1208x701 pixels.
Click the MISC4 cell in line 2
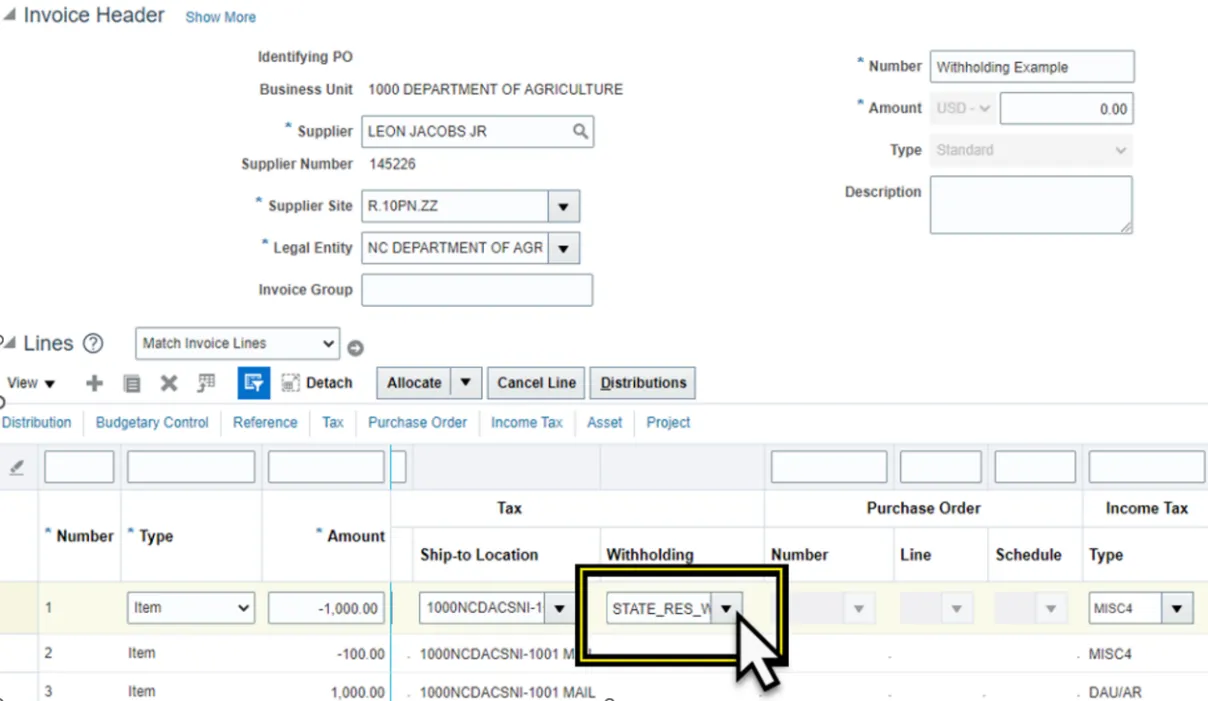tap(1111, 654)
